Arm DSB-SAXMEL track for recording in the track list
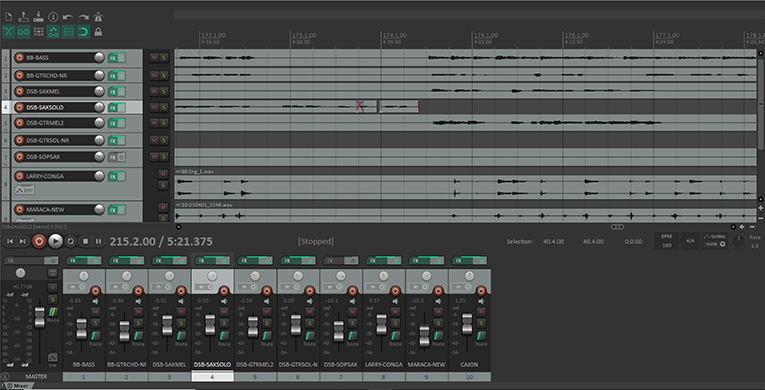The image size is (765, 390). pyautogui.click(x=19, y=91)
